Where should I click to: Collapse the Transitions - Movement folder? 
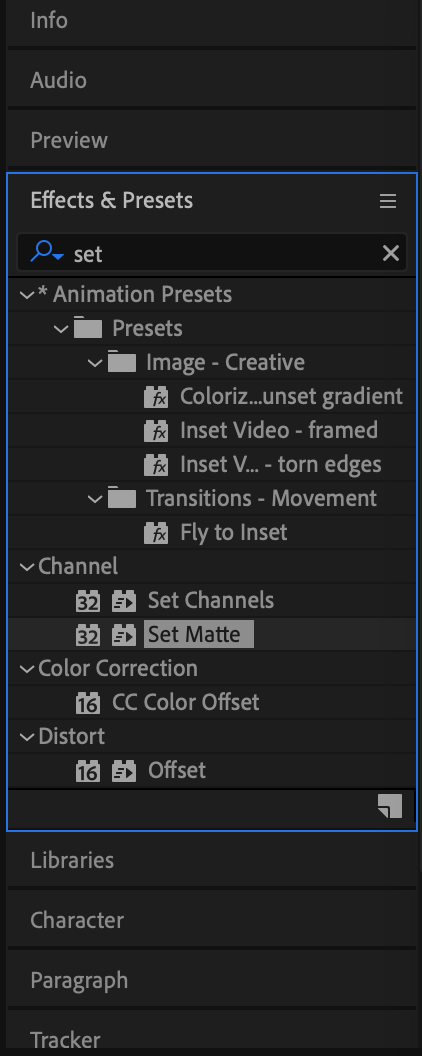[x=96, y=499]
